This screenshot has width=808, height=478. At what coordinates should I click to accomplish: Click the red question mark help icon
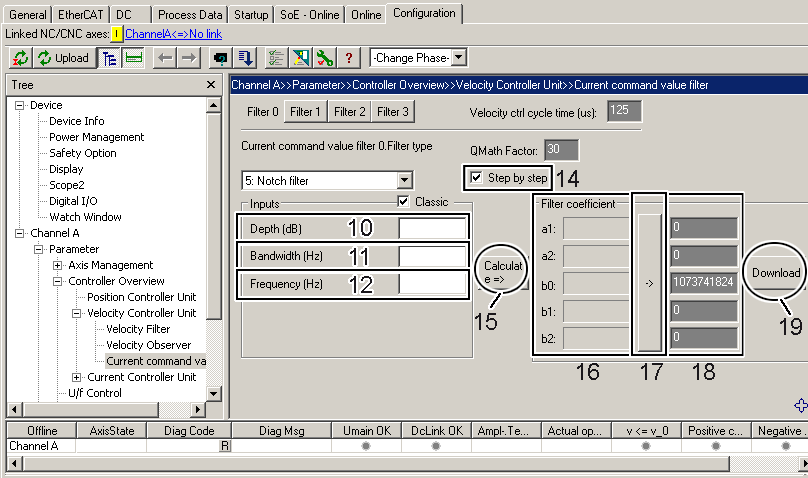point(349,58)
